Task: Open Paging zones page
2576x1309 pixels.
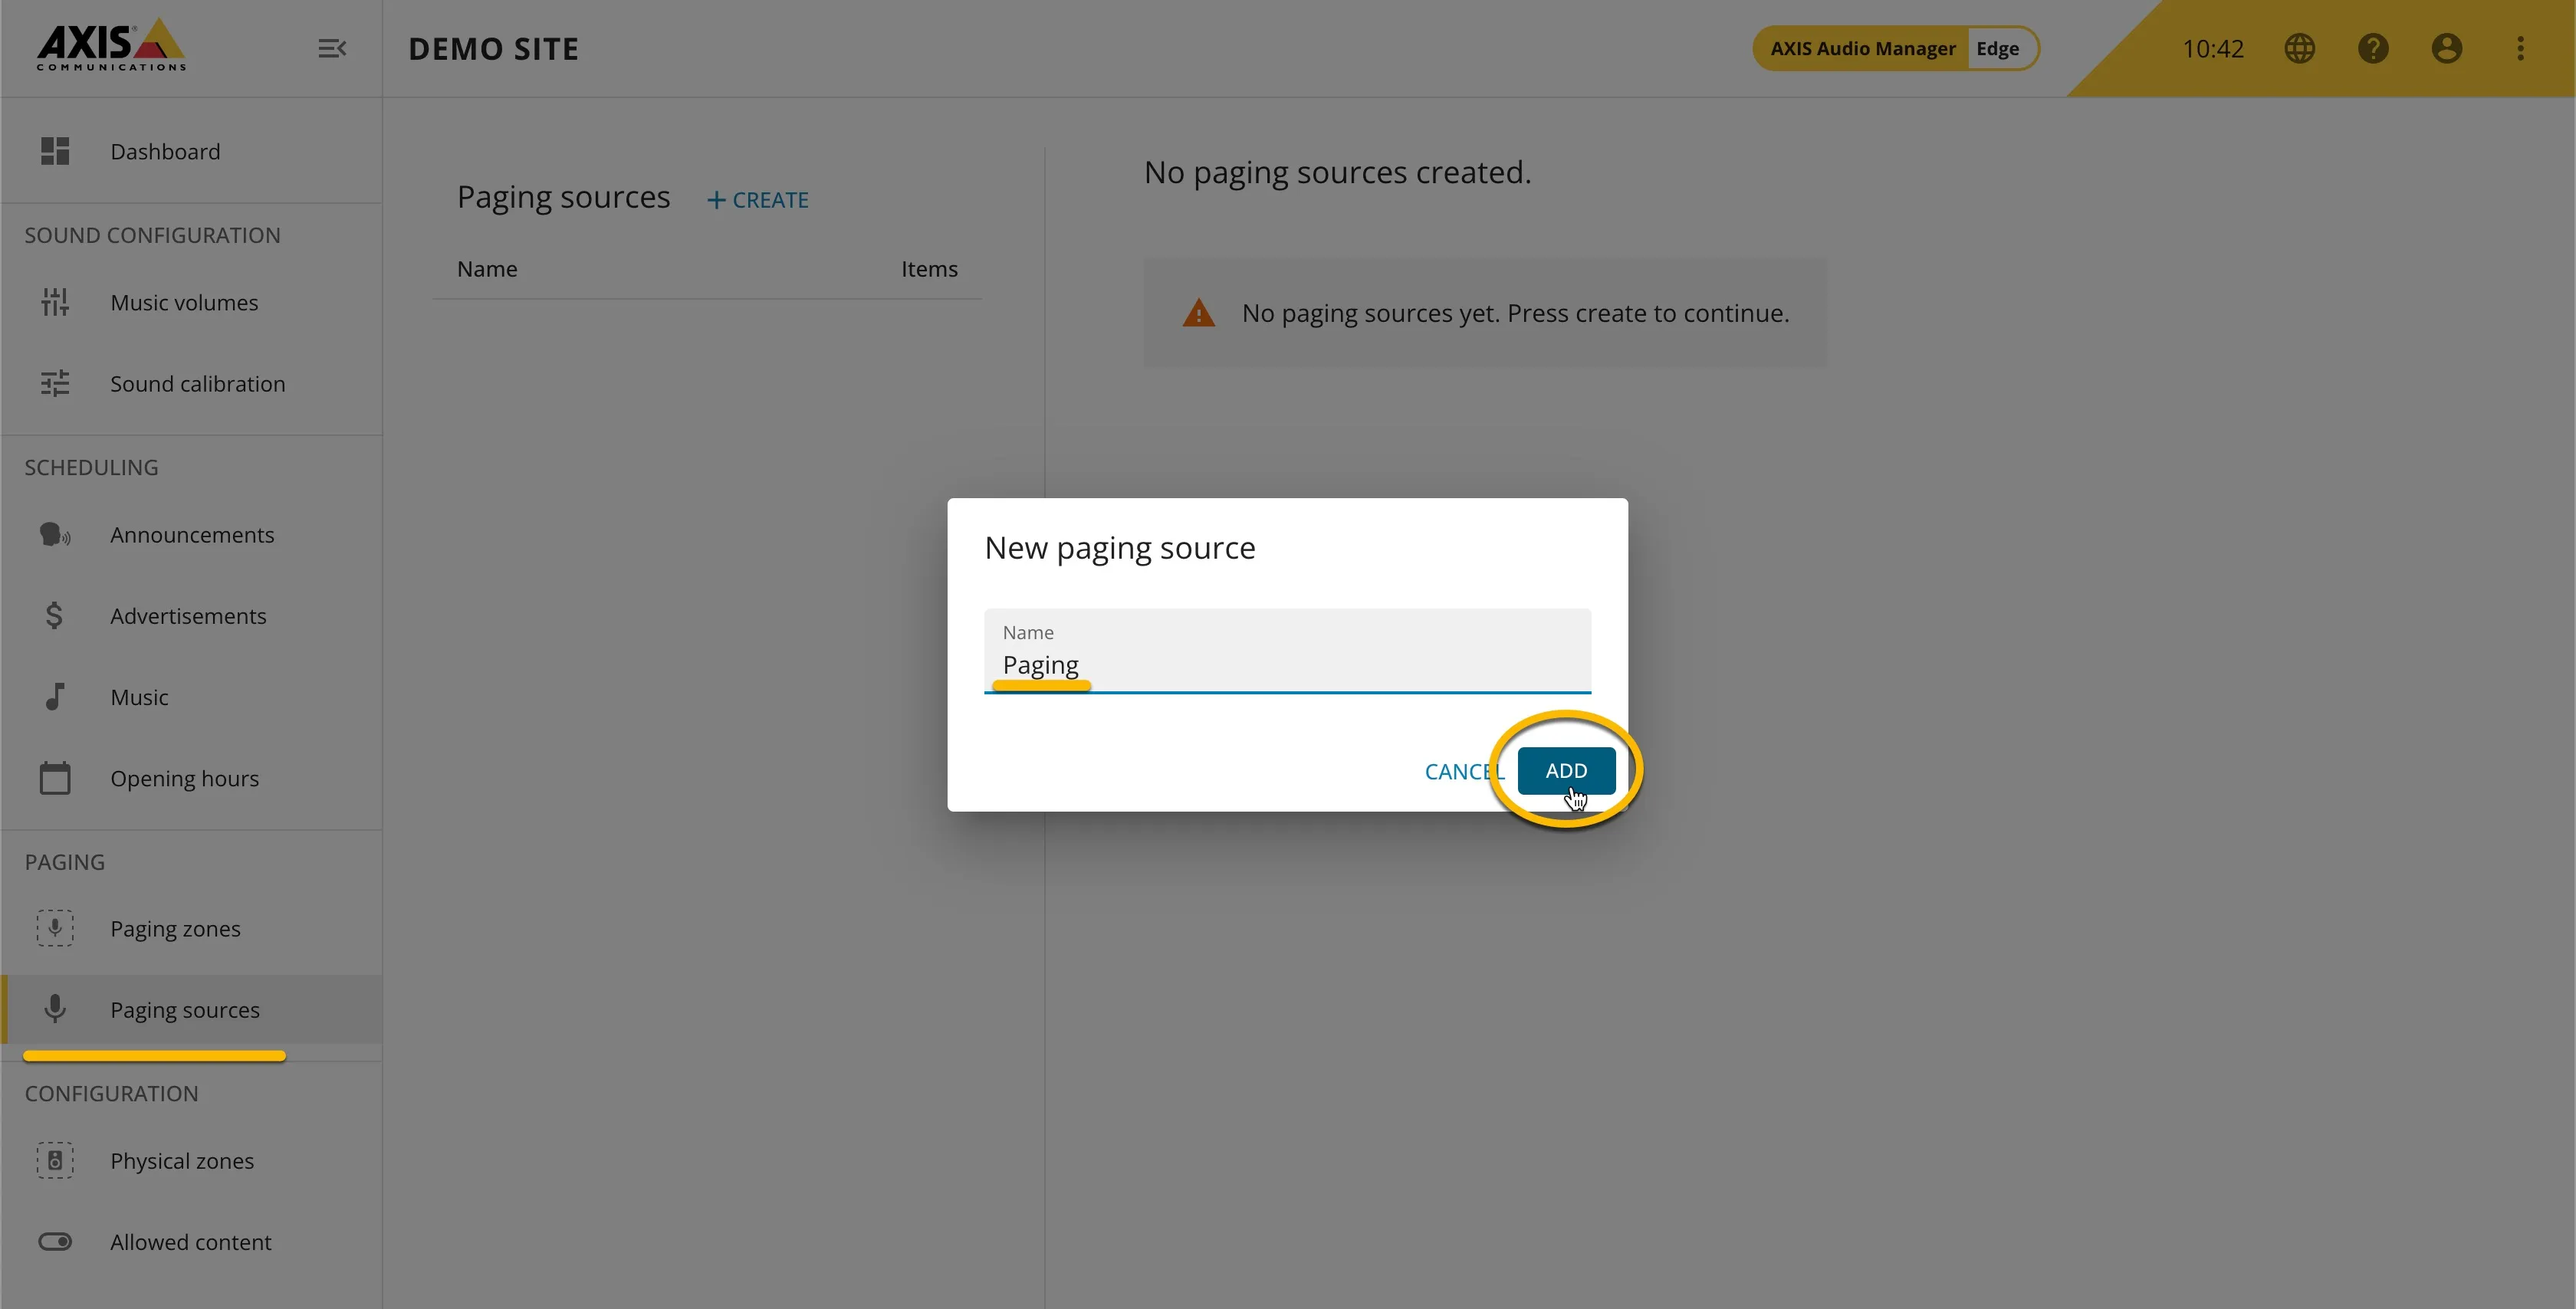Action: click(191, 928)
